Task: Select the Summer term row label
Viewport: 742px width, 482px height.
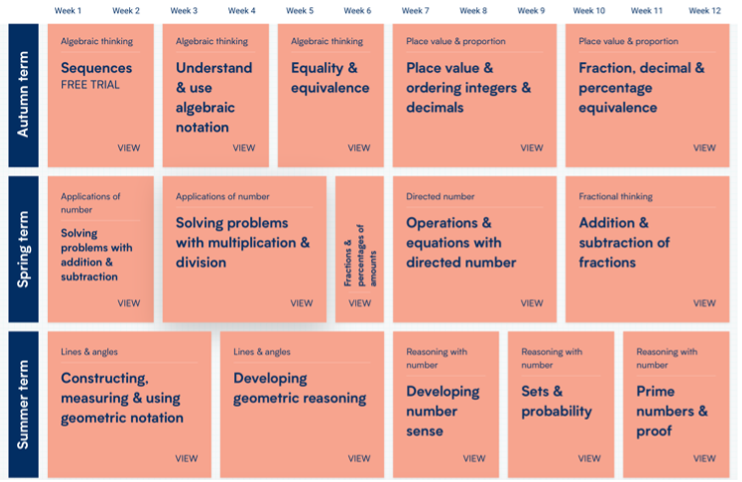Action: click(x=23, y=404)
